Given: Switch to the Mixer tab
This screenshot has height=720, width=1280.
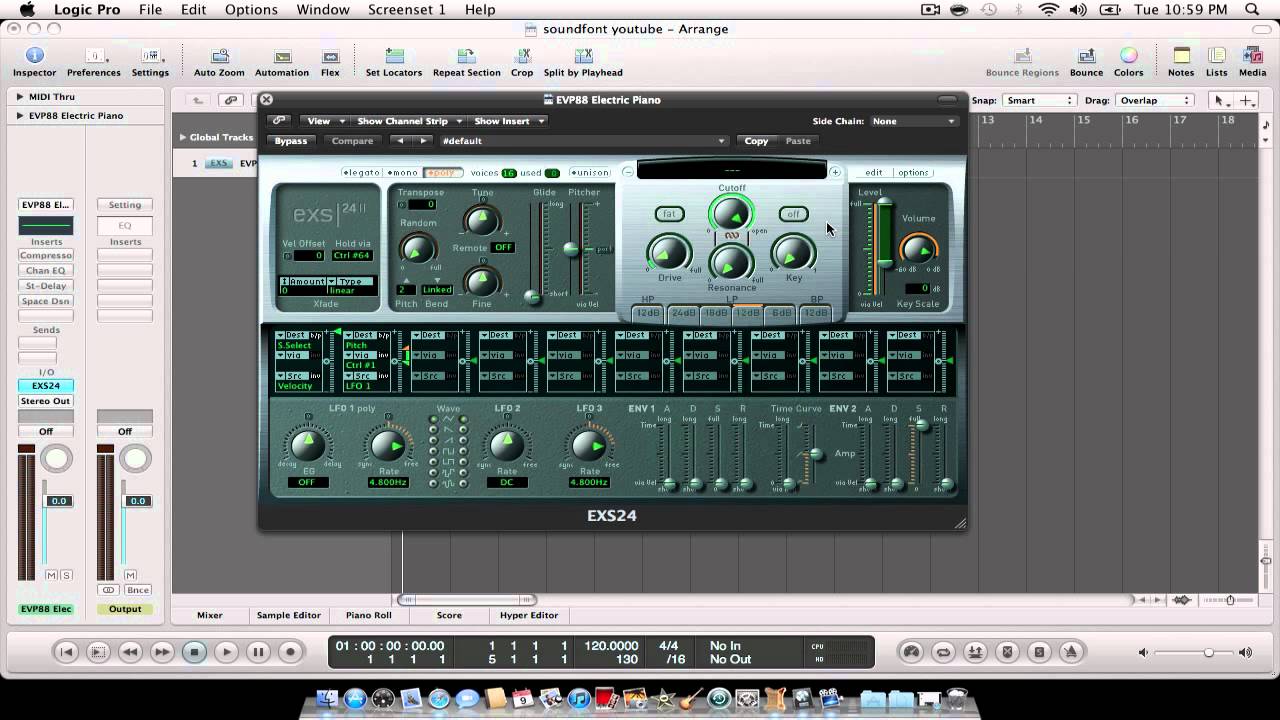Looking at the screenshot, I should pos(210,615).
